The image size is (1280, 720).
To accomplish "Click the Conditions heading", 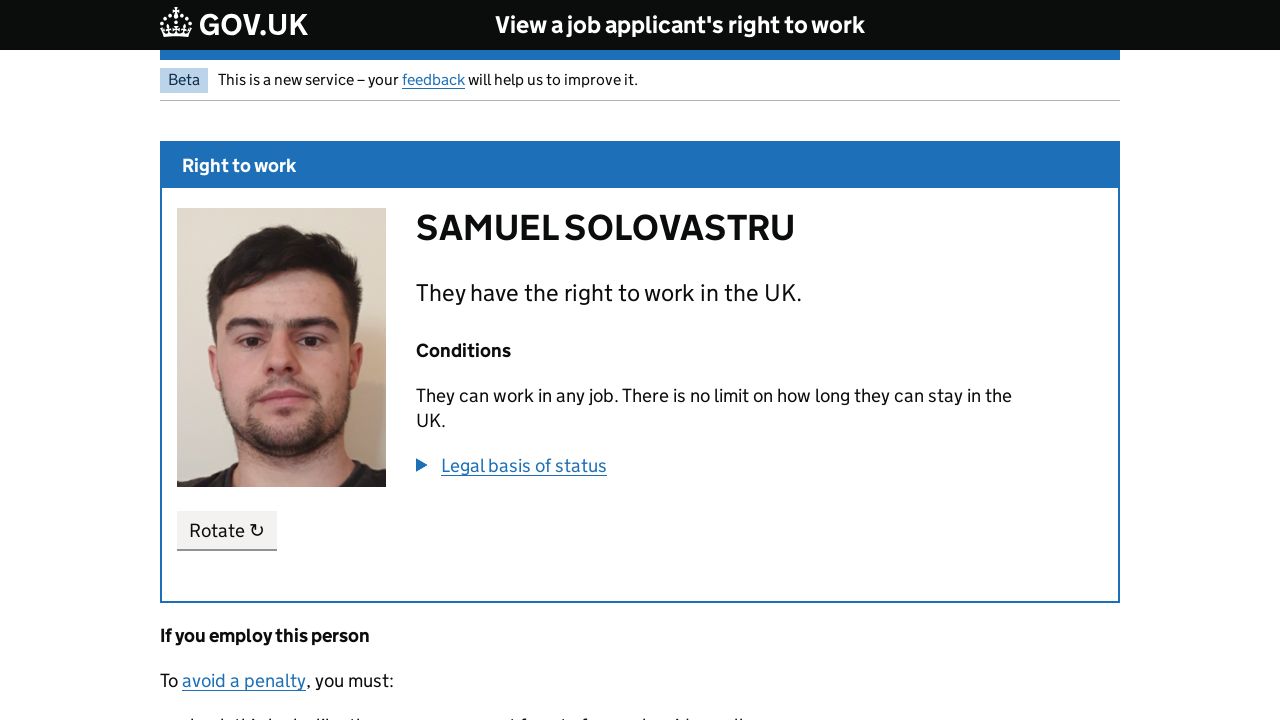I will click(x=463, y=351).
